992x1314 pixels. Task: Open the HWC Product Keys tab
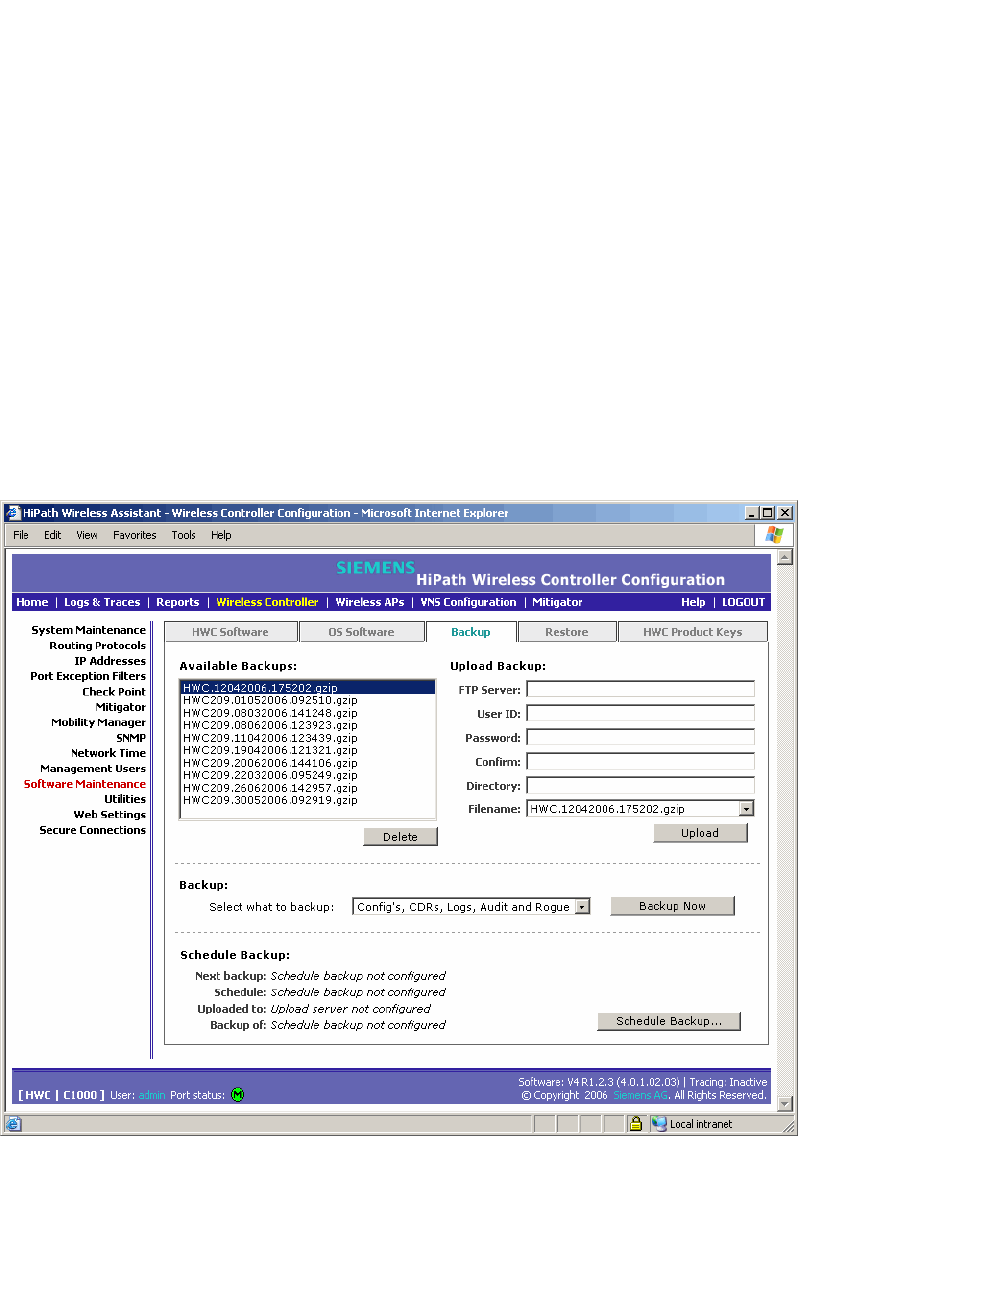point(693,632)
